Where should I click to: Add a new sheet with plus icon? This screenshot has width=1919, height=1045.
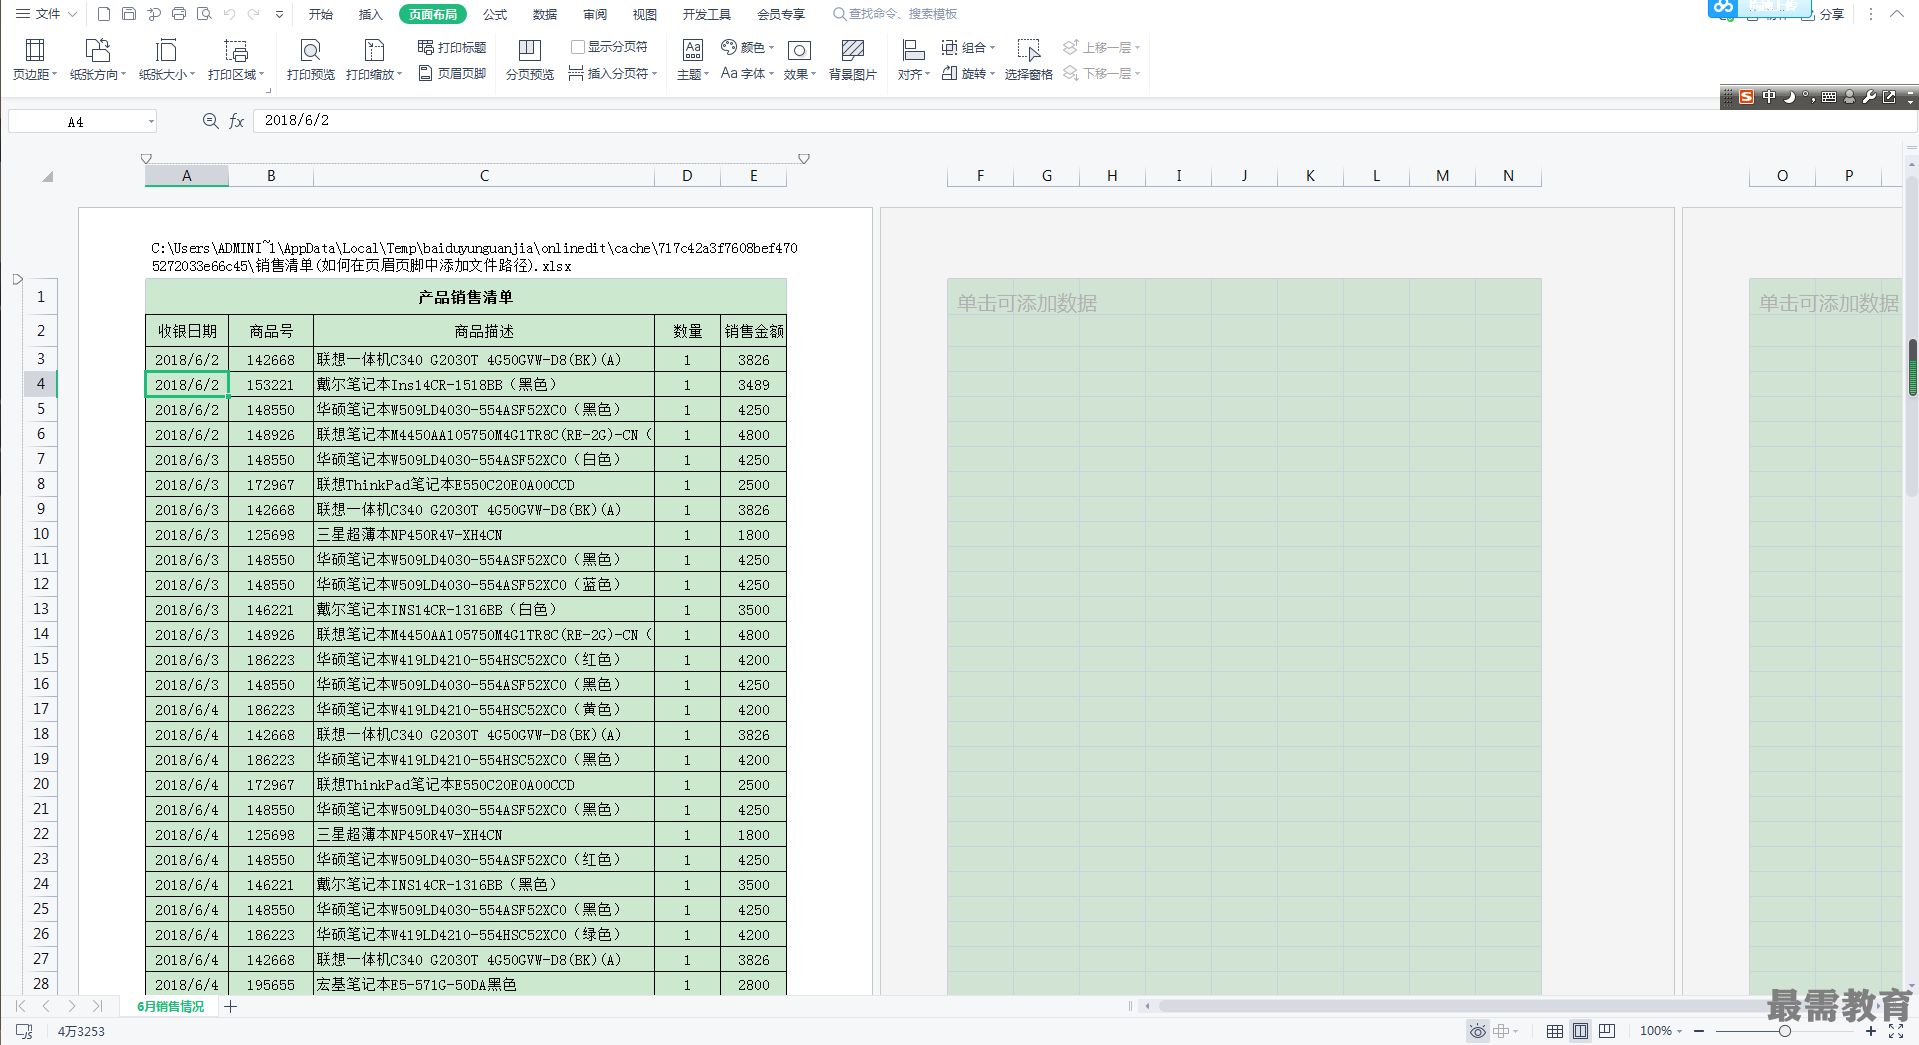click(231, 1006)
